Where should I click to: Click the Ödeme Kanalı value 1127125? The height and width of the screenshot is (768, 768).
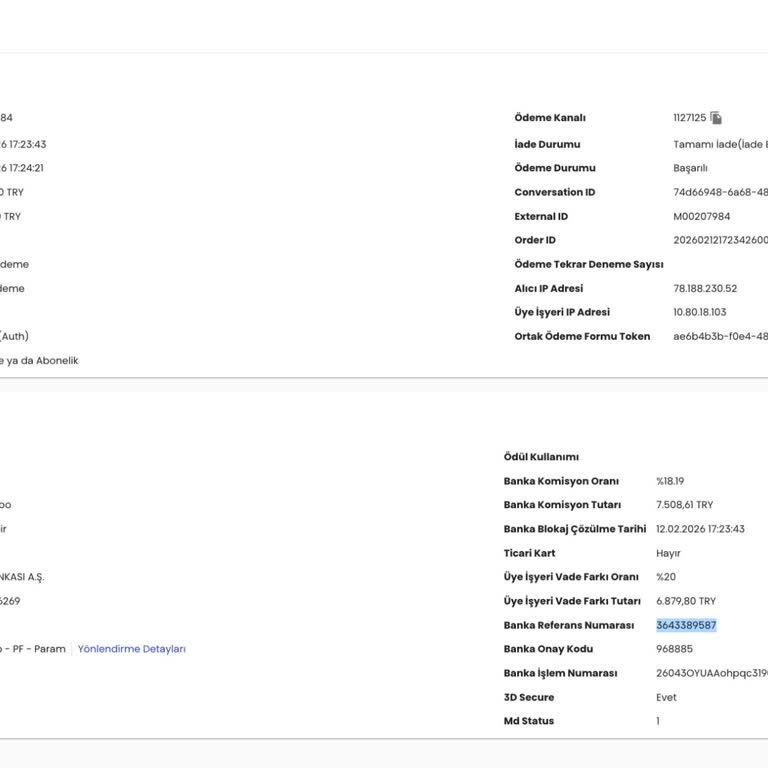[690, 118]
